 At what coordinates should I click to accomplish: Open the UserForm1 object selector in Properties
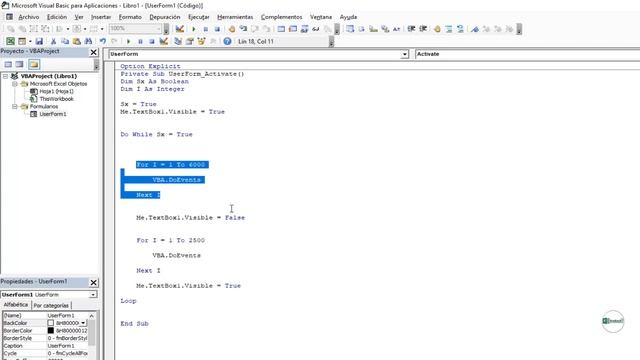tap(93, 294)
